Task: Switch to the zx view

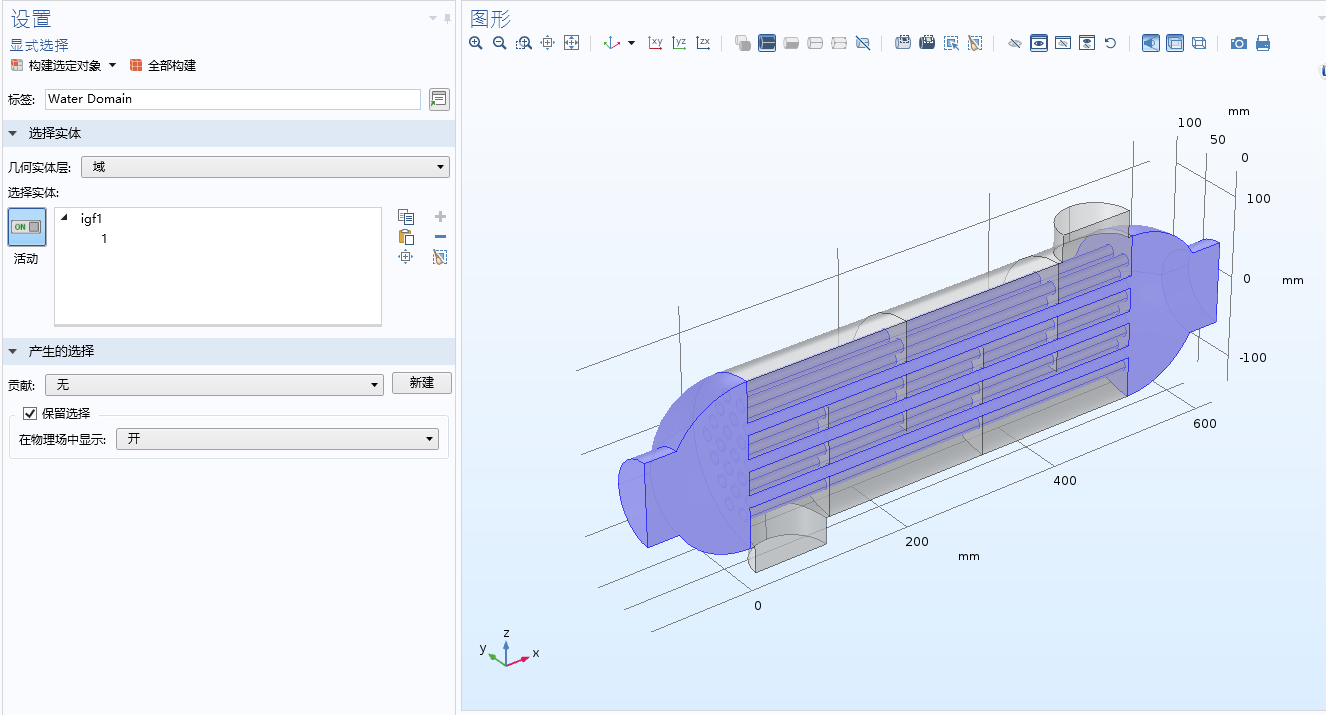Action: click(x=704, y=43)
